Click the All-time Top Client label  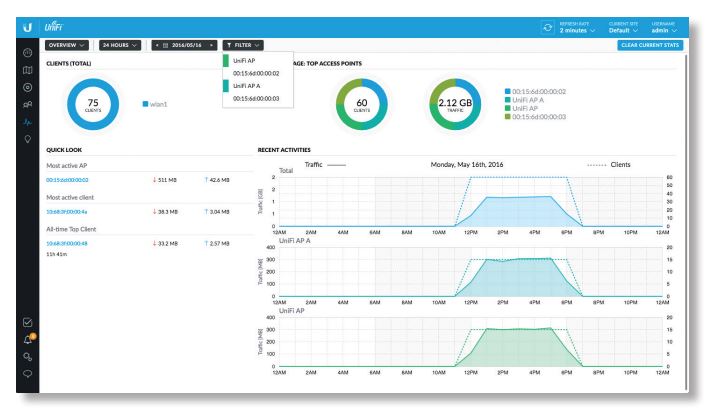[71, 229]
